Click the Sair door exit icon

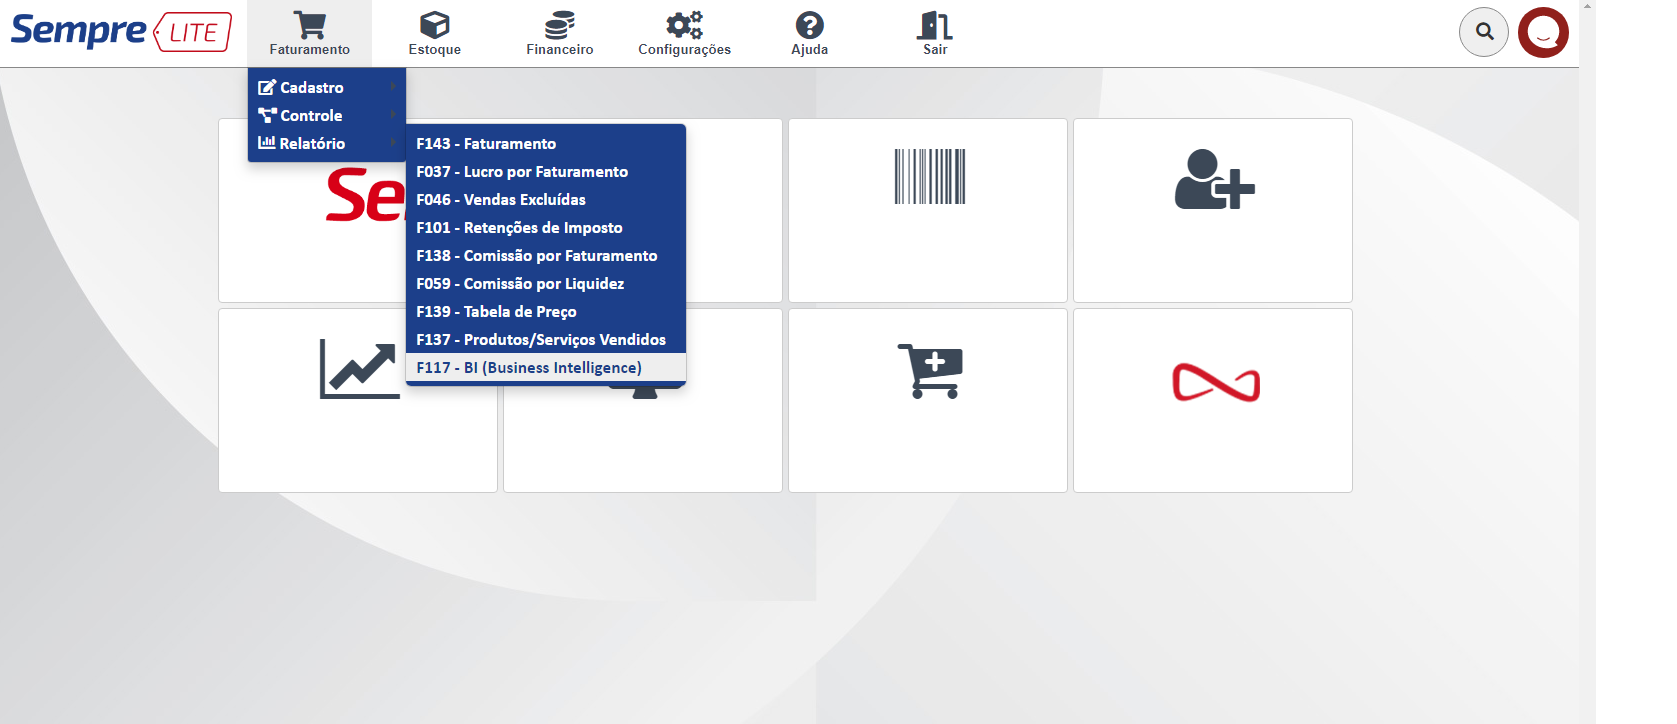935,25
